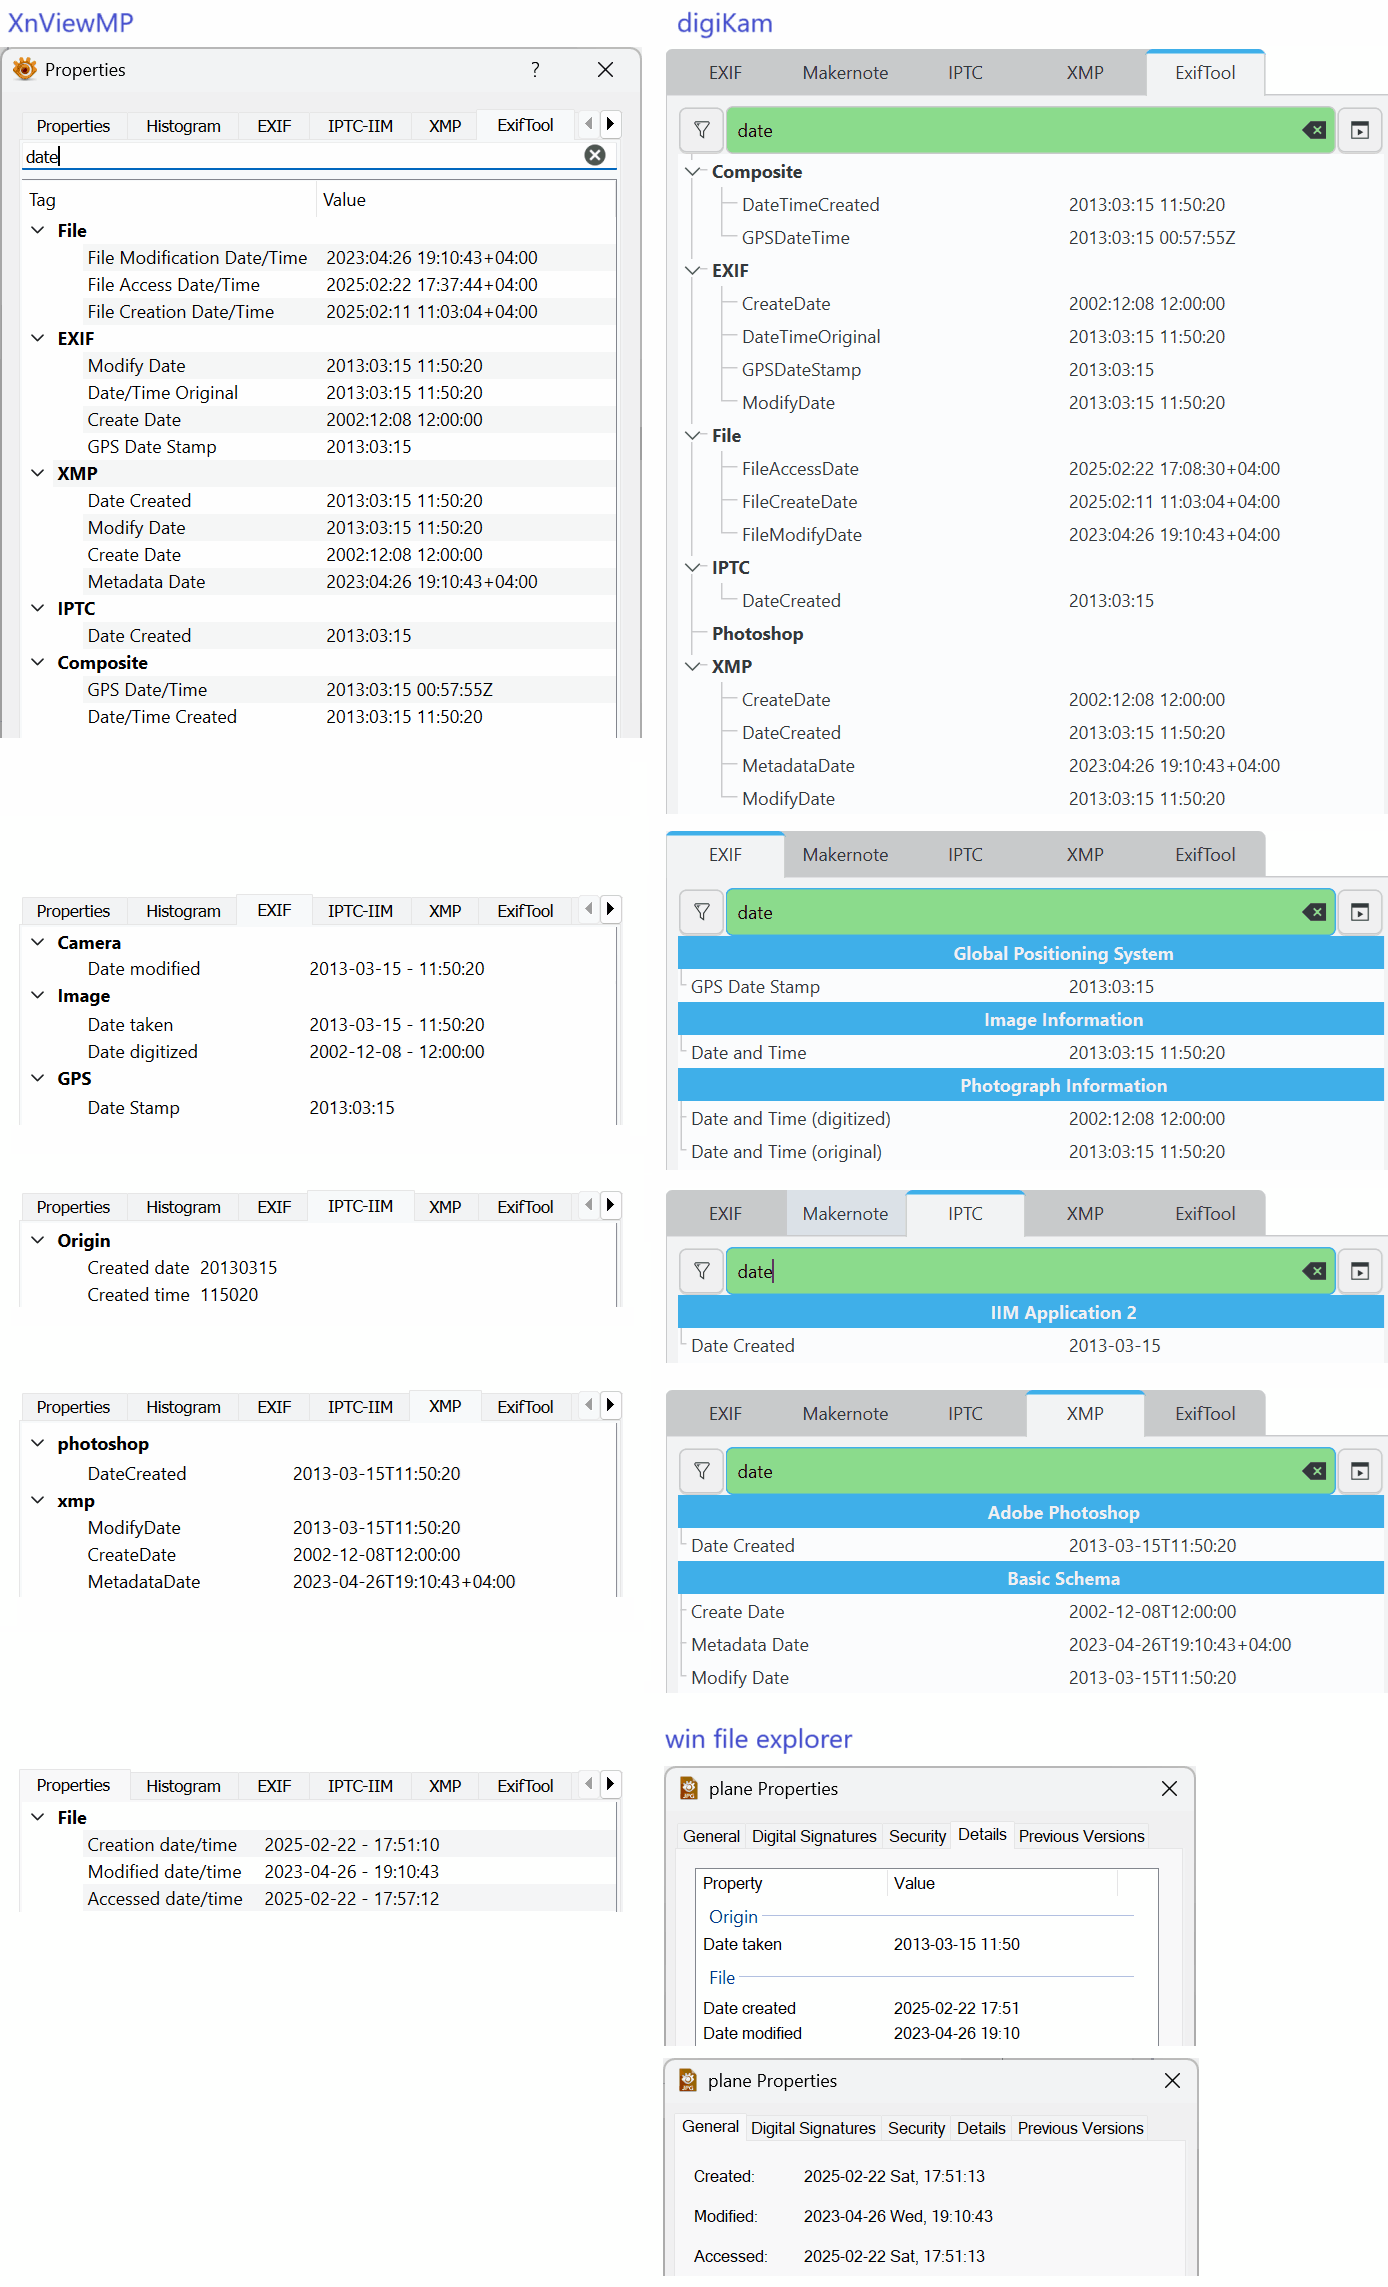Click filter funnel in digiKam's Global Positioning System panel

(702, 912)
